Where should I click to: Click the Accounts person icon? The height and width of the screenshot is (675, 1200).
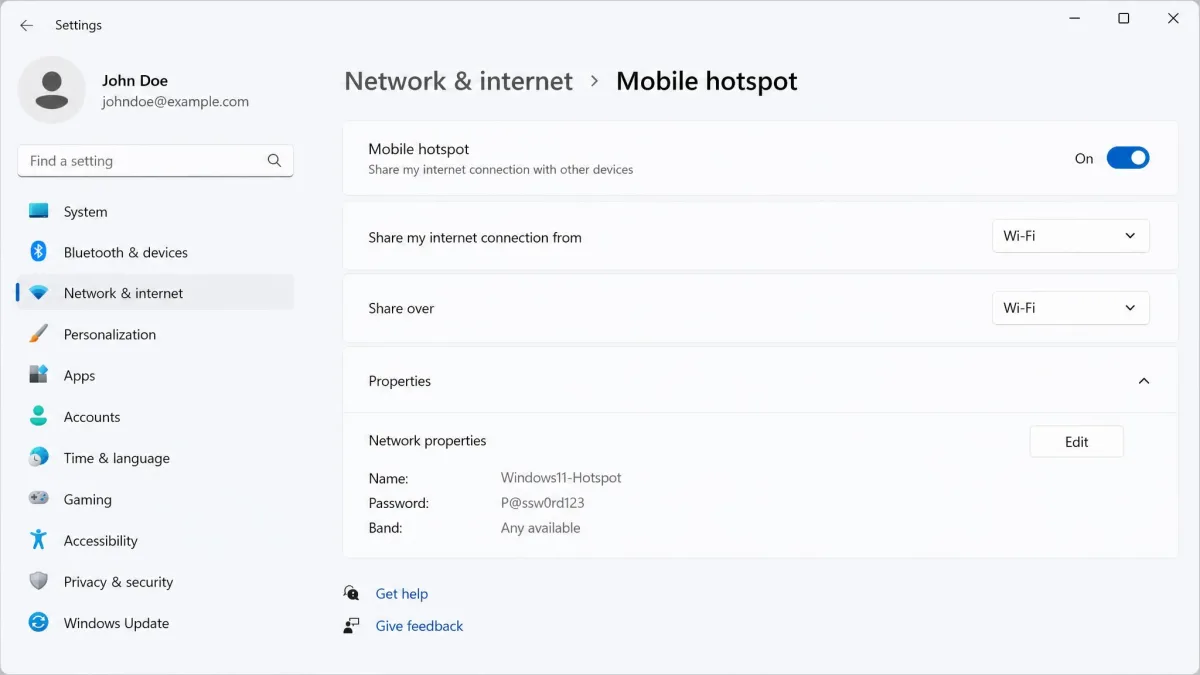coord(38,416)
